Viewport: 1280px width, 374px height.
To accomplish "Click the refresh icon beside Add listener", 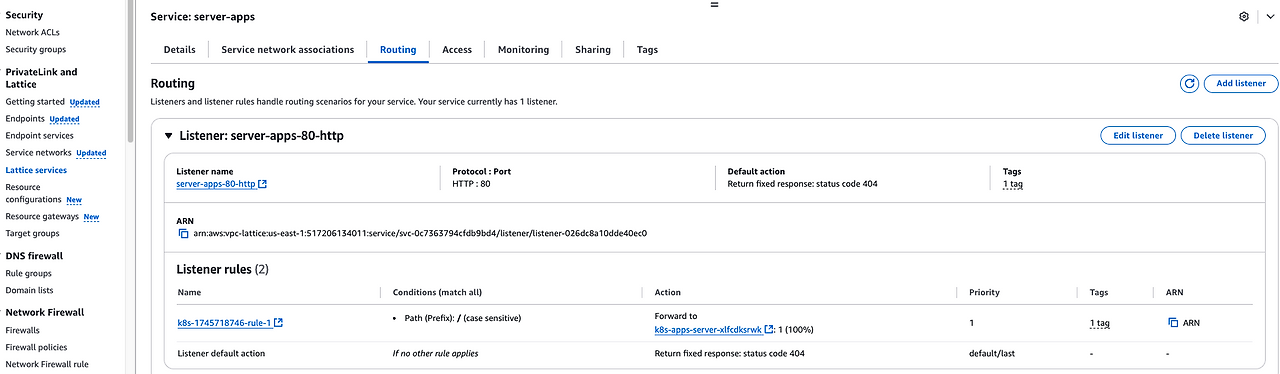I will point(1189,84).
